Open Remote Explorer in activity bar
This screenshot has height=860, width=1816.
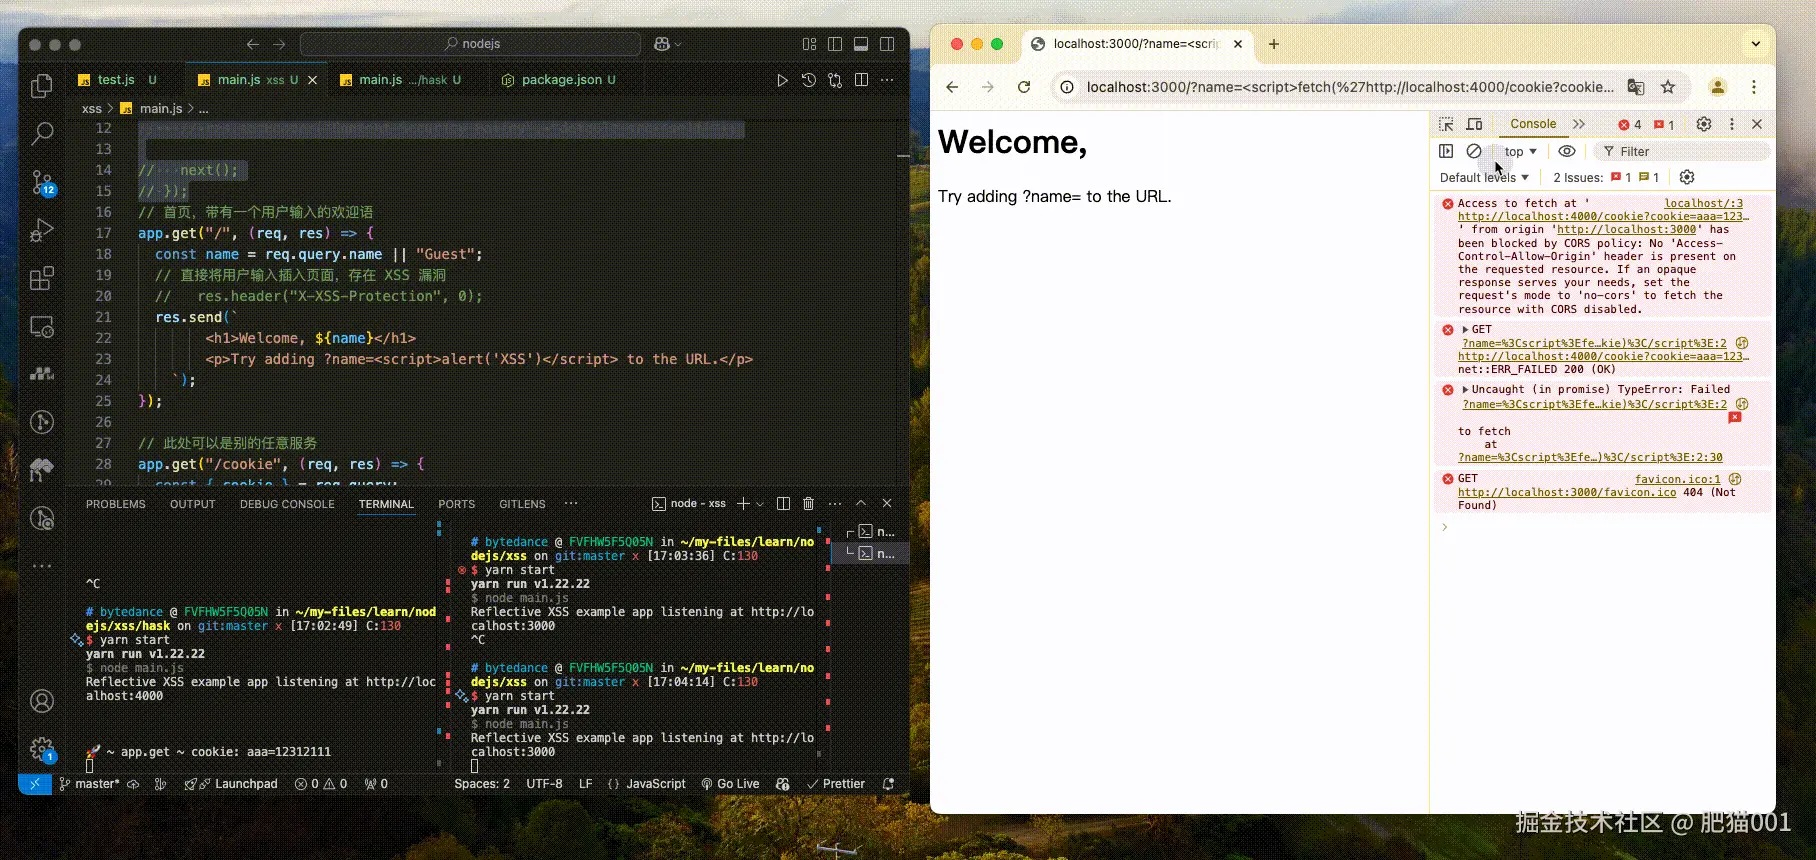[x=42, y=327]
